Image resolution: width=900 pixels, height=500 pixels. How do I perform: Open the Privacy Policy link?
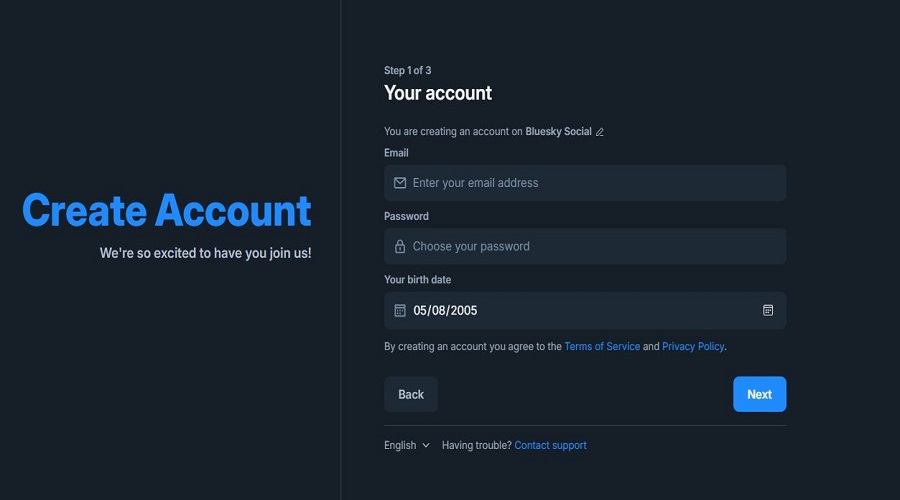coord(693,346)
